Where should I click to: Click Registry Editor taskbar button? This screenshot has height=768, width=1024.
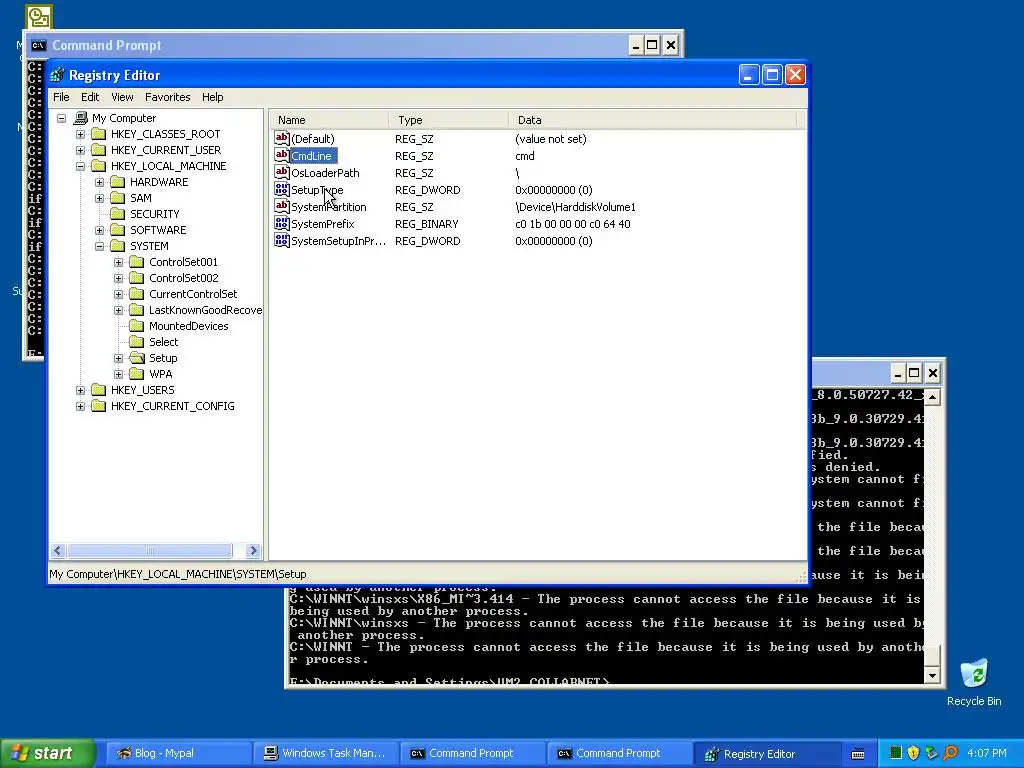click(x=765, y=753)
